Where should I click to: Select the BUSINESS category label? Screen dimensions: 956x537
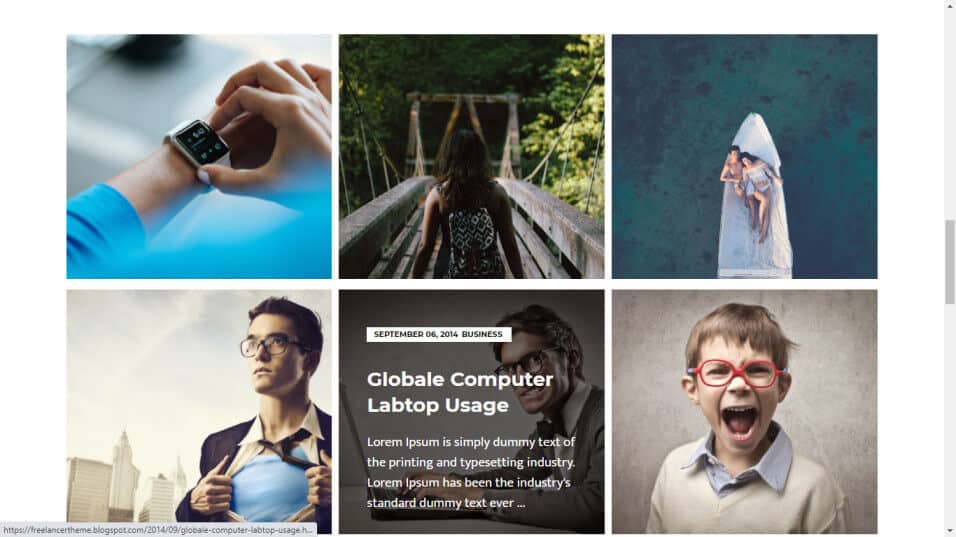482,334
